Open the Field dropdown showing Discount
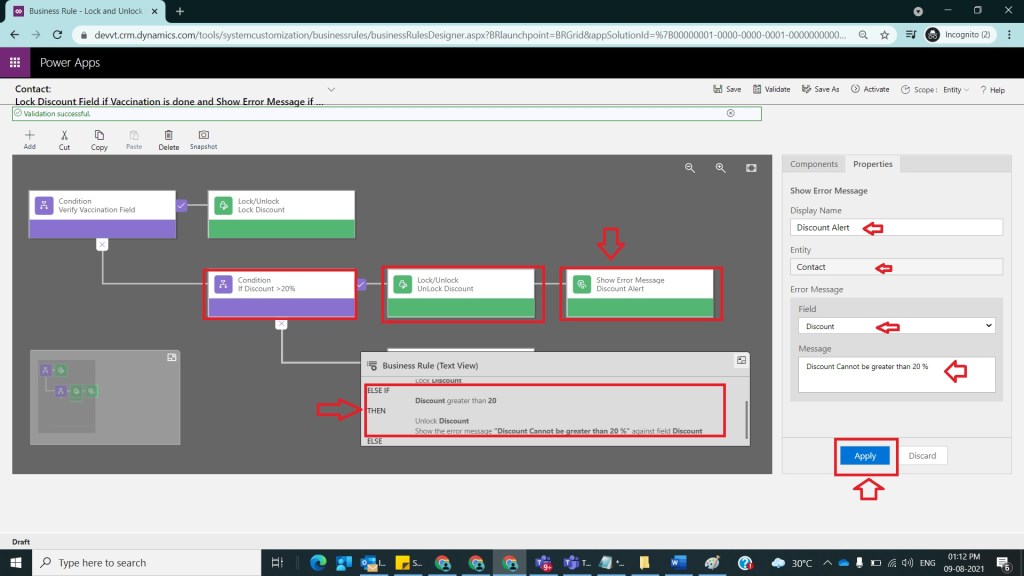This screenshot has width=1024, height=576. (896, 326)
